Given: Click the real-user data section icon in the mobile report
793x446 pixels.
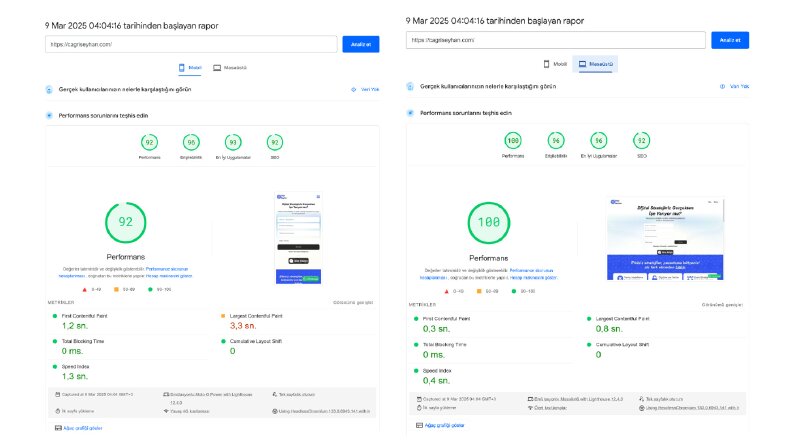Looking at the screenshot, I should tap(49, 90).
